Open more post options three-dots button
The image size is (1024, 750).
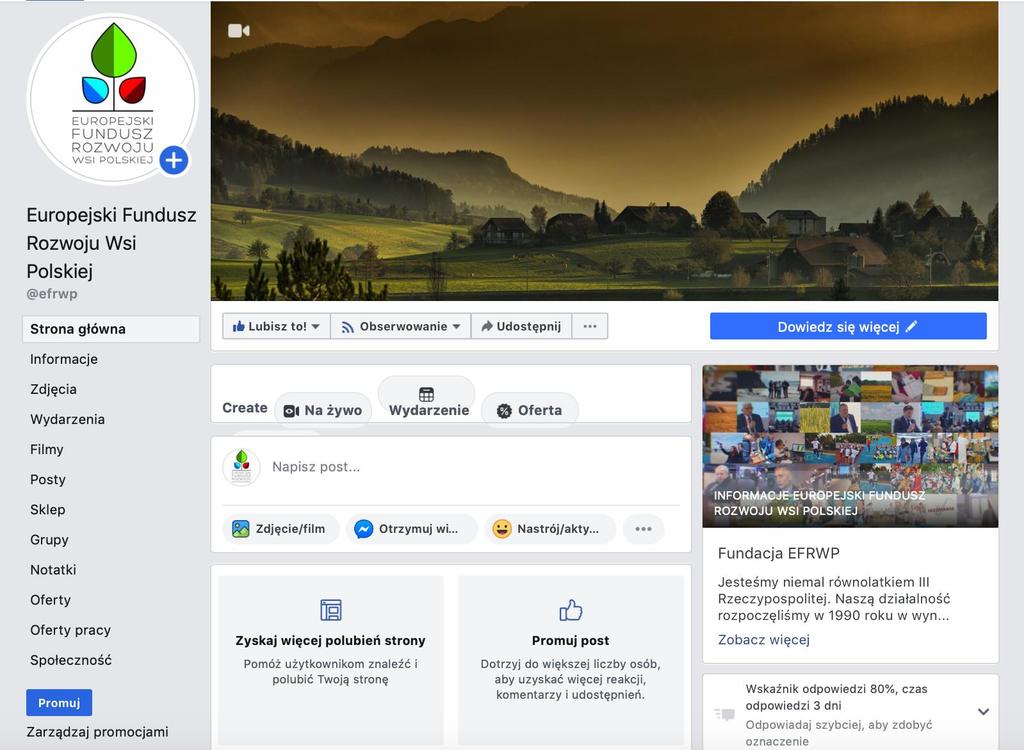coord(643,529)
